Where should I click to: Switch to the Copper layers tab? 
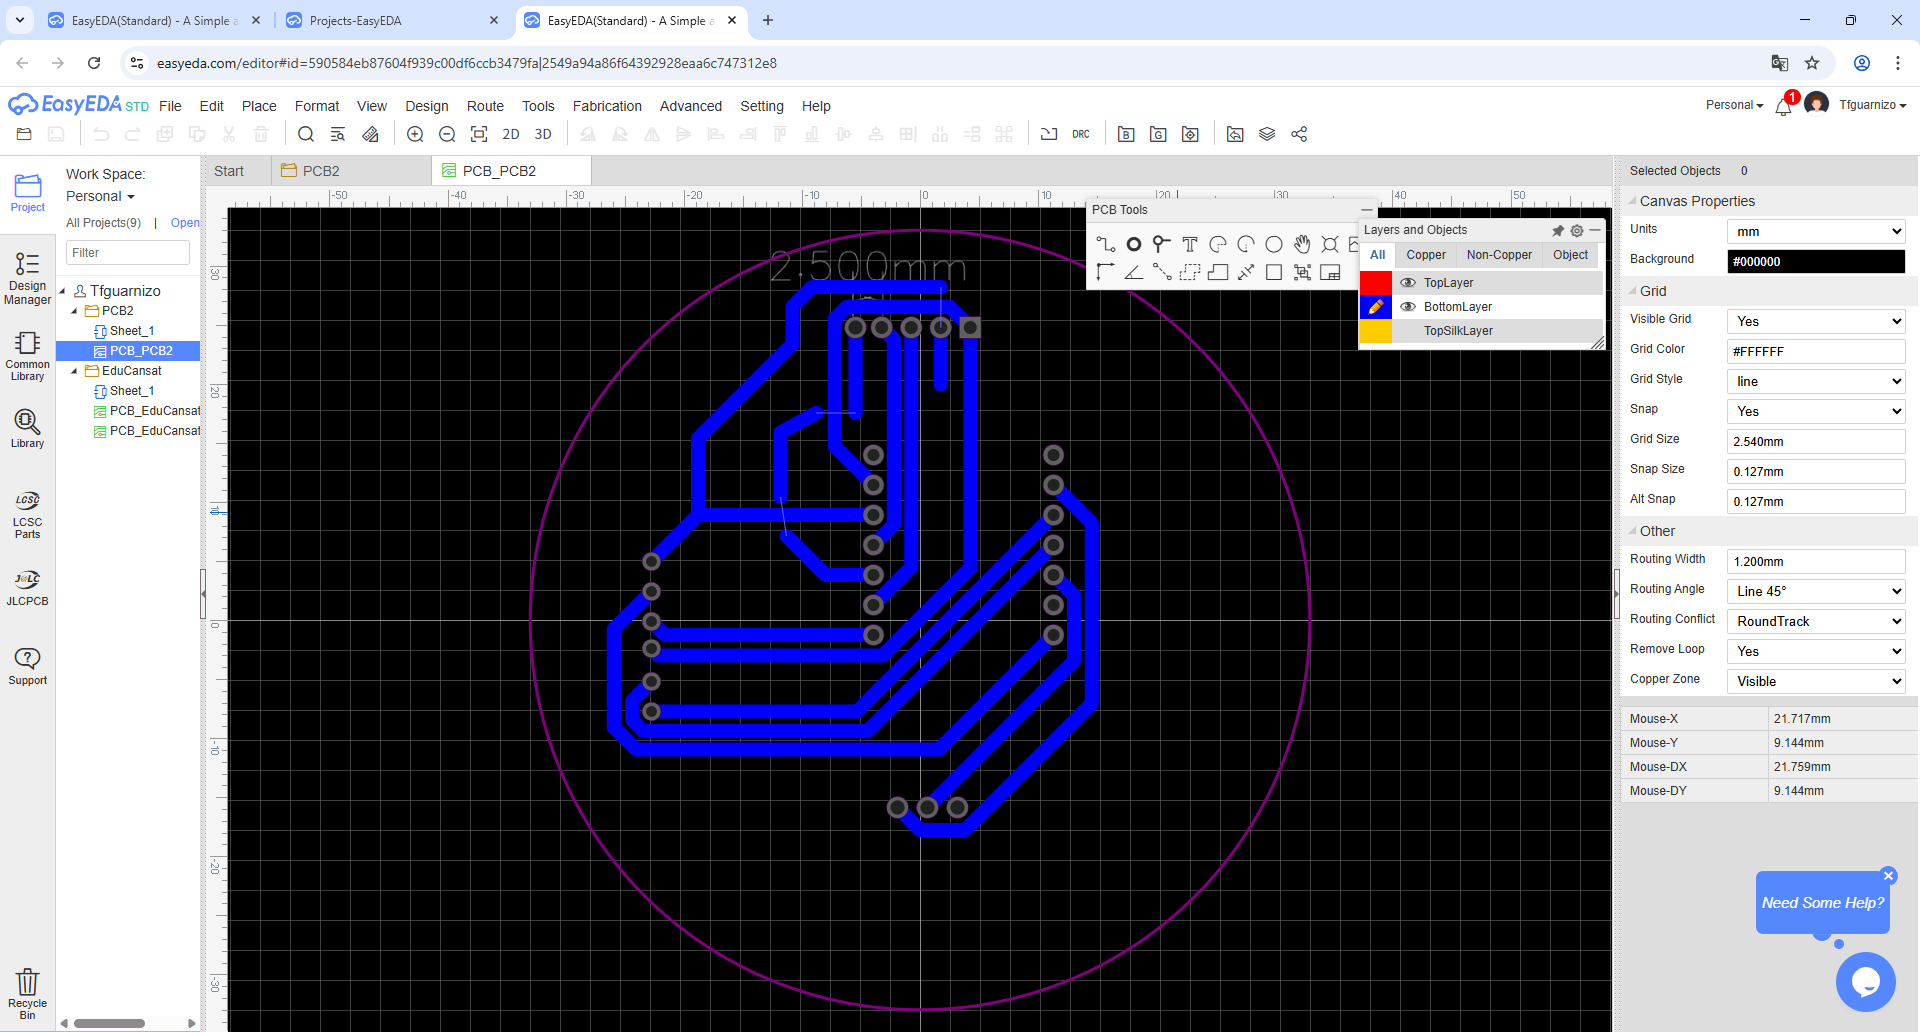pos(1426,255)
